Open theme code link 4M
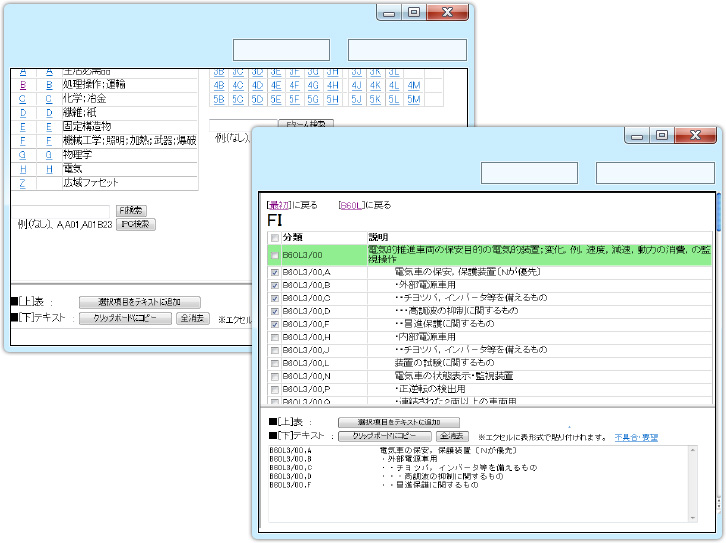The height and width of the screenshot is (543, 726). 414,86
